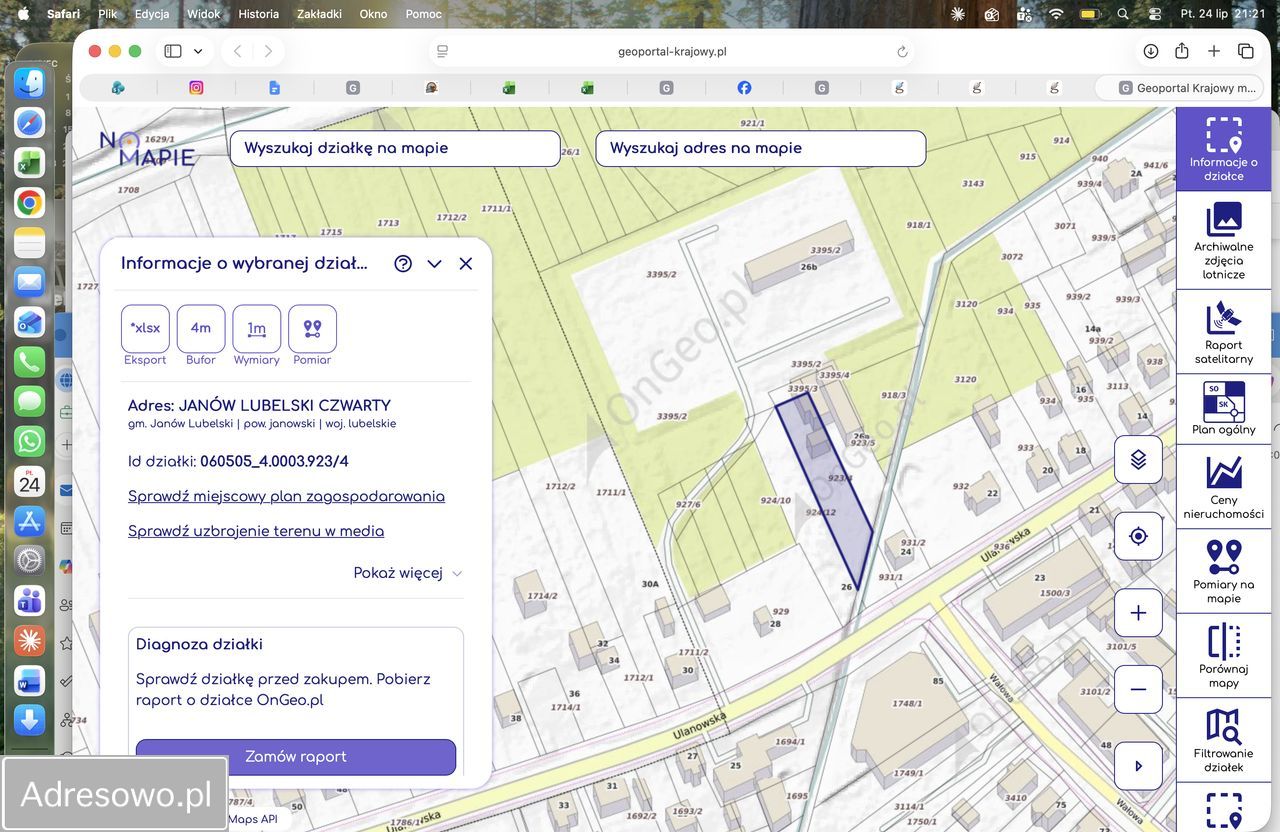Zoom in with the plus button
Image resolution: width=1280 pixels, height=832 pixels.
pyautogui.click(x=1138, y=613)
